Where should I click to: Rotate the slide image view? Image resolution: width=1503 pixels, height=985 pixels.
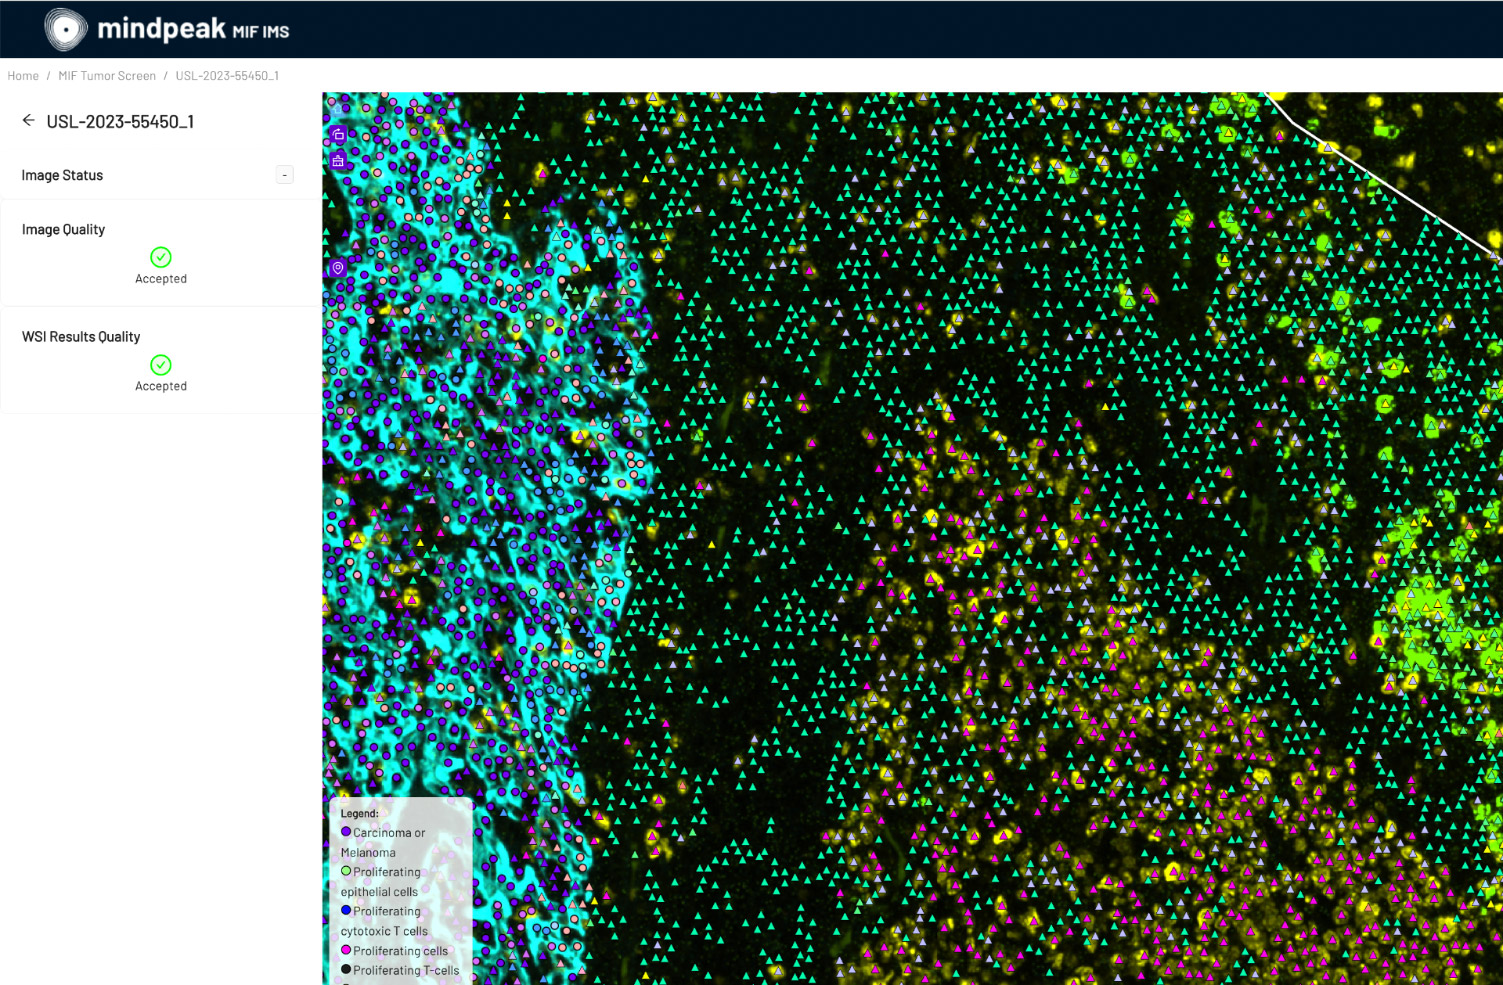[338, 134]
